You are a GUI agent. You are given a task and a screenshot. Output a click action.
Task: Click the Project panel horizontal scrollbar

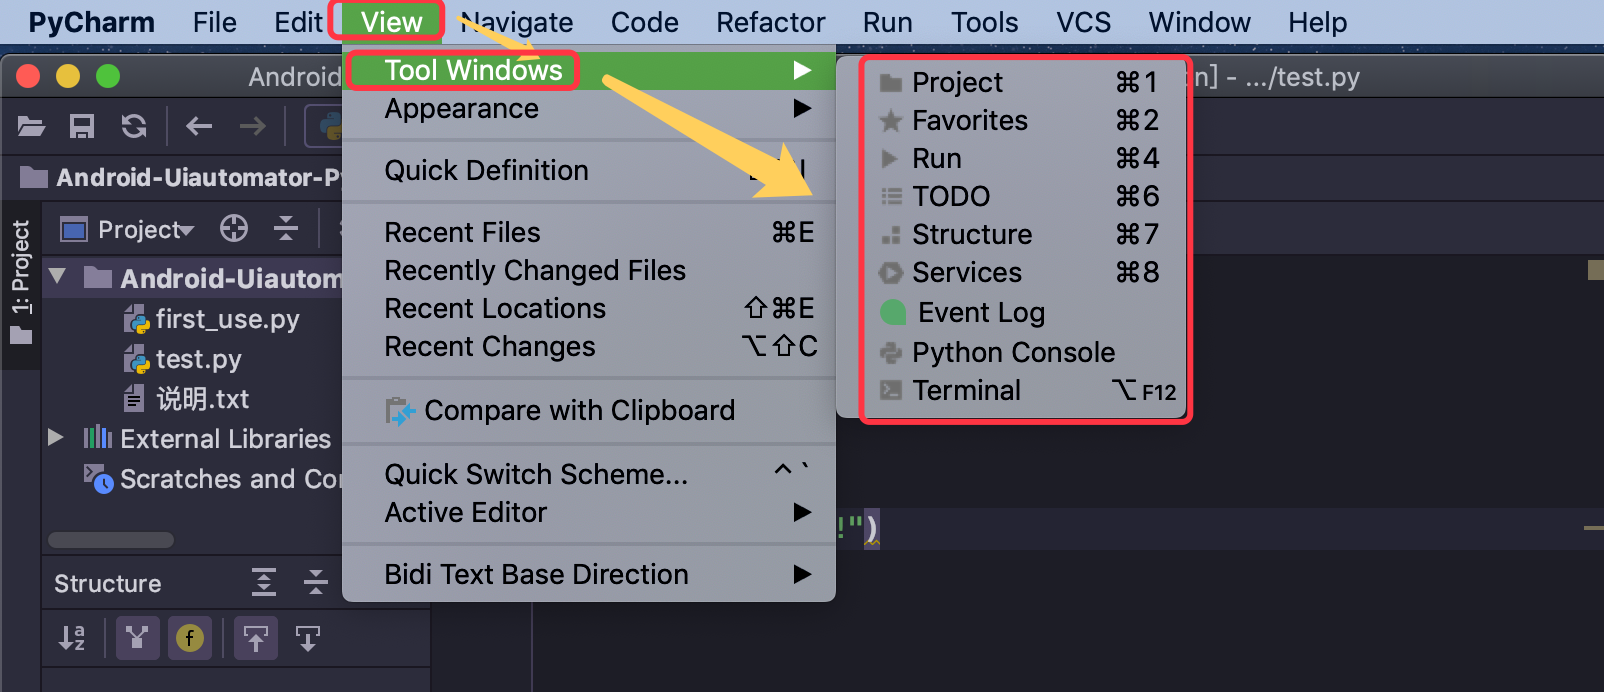[x=111, y=540]
